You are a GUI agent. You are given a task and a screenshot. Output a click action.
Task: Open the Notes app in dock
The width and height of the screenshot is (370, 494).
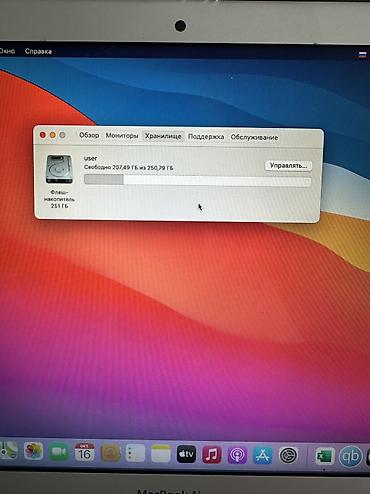[161, 454]
